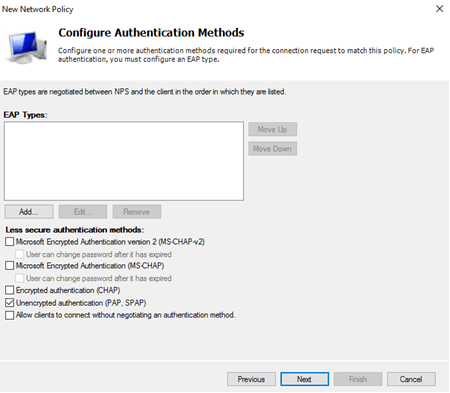
Task: Click the Remove EAP type button
Action: click(137, 212)
